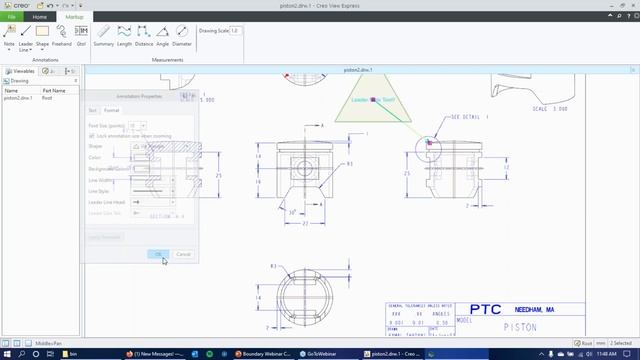Click Cancel in Annotation Properties
Image resolution: width=640 pixels, height=360 pixels.
183,254
